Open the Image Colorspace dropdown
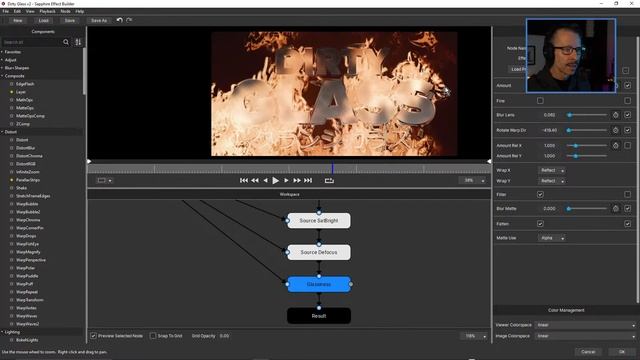The width and height of the screenshot is (640, 360). (585, 336)
